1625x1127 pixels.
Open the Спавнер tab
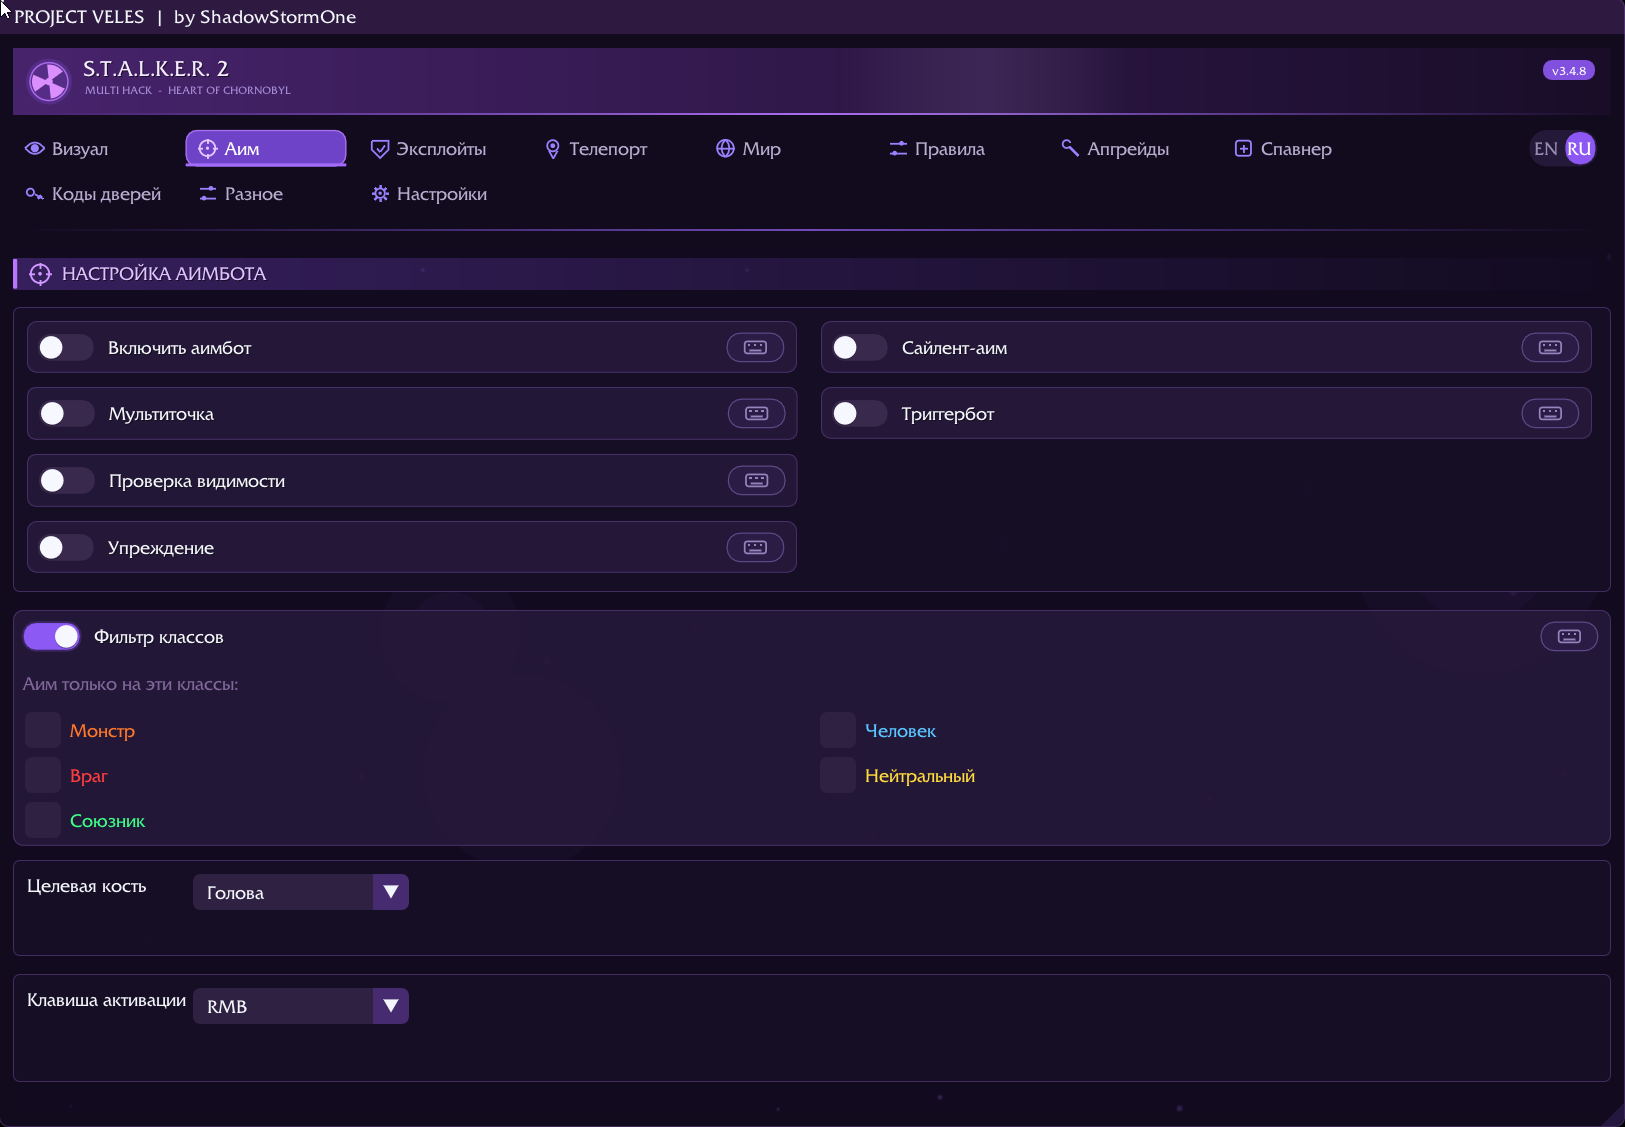(x=1283, y=149)
